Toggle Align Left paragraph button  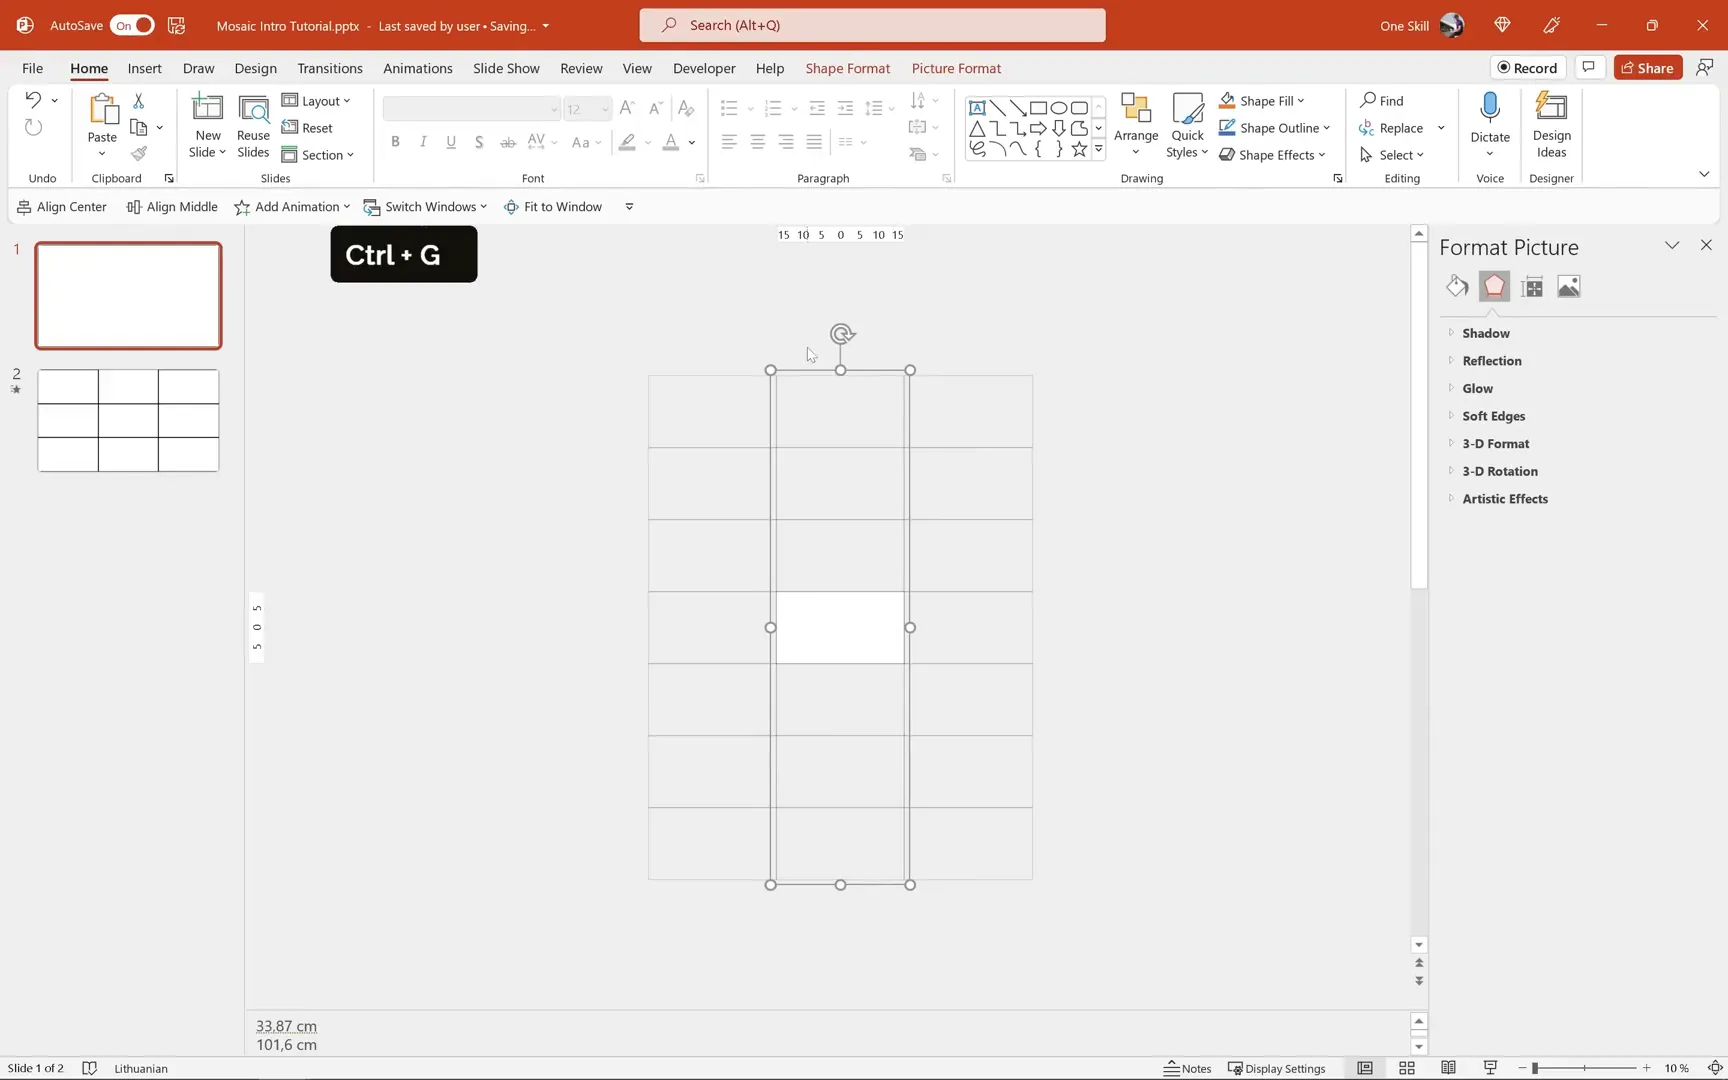click(729, 142)
